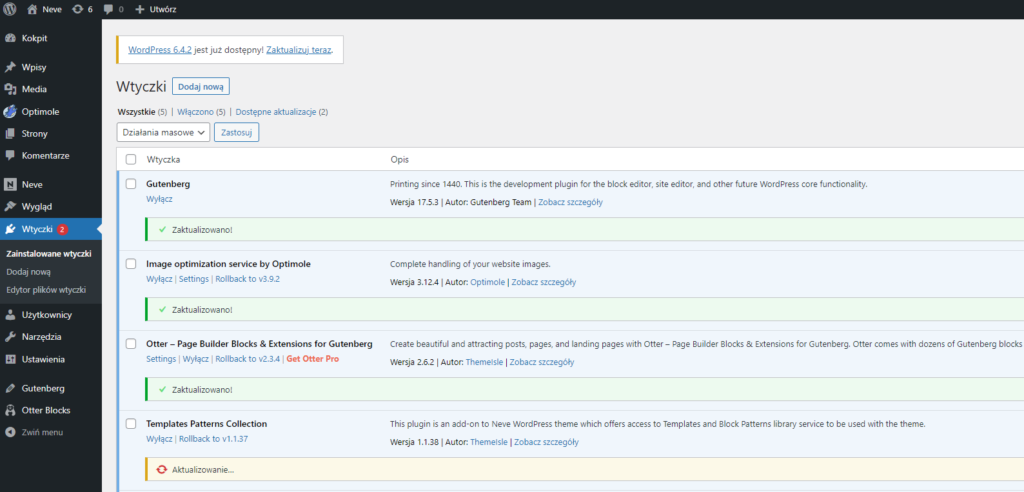Click the comments bubble icon in toolbar

pyautogui.click(x=108, y=9)
